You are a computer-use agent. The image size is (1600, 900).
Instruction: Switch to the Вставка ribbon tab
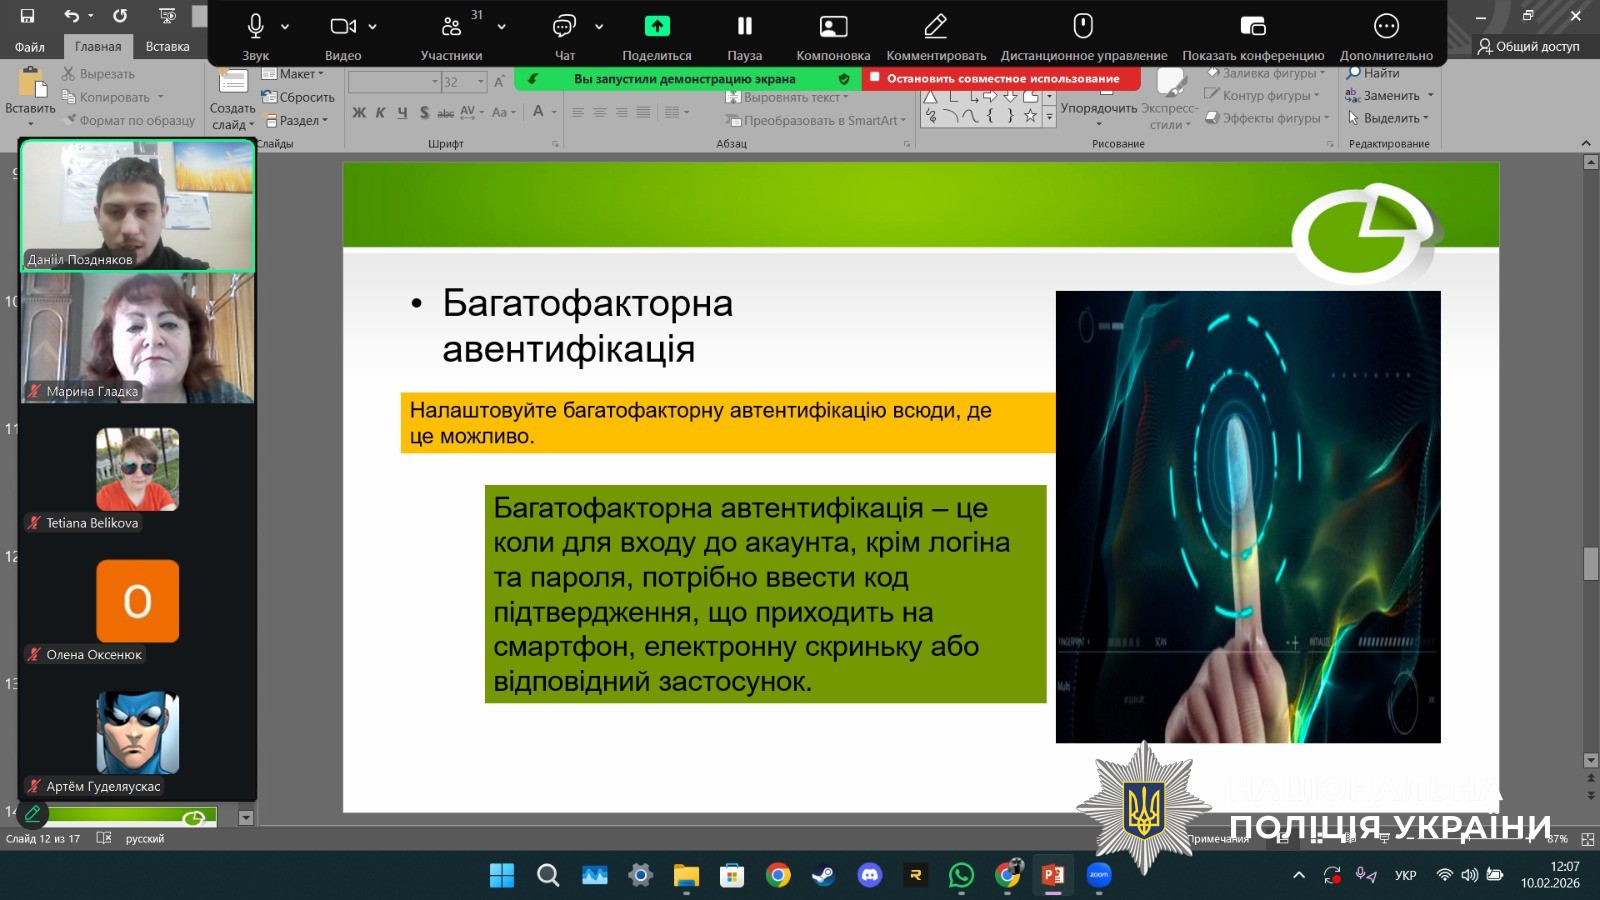point(167,47)
